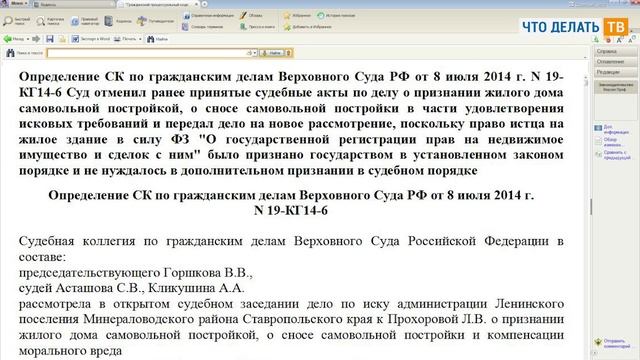Open История поиска

[x=336, y=16]
